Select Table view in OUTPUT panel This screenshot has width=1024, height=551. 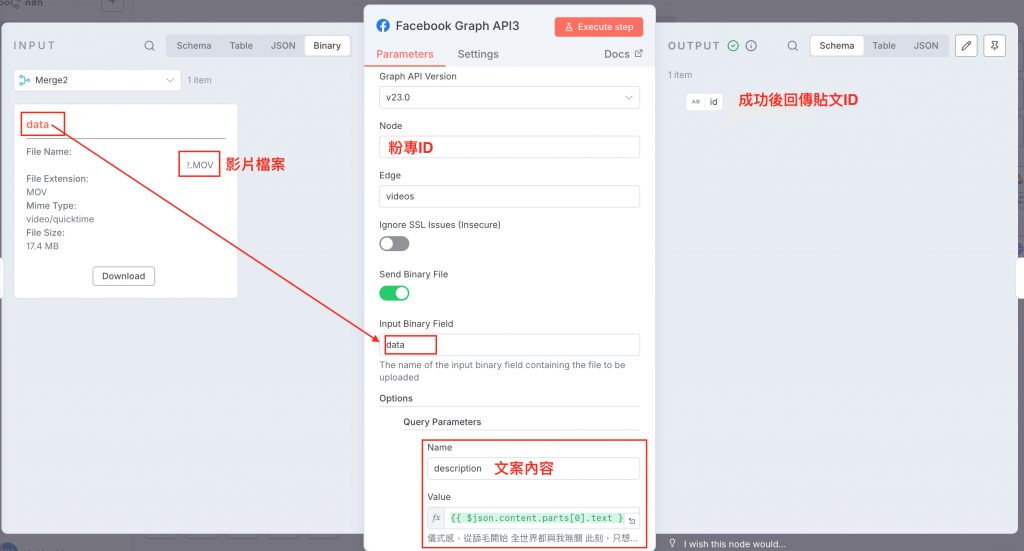(884, 46)
